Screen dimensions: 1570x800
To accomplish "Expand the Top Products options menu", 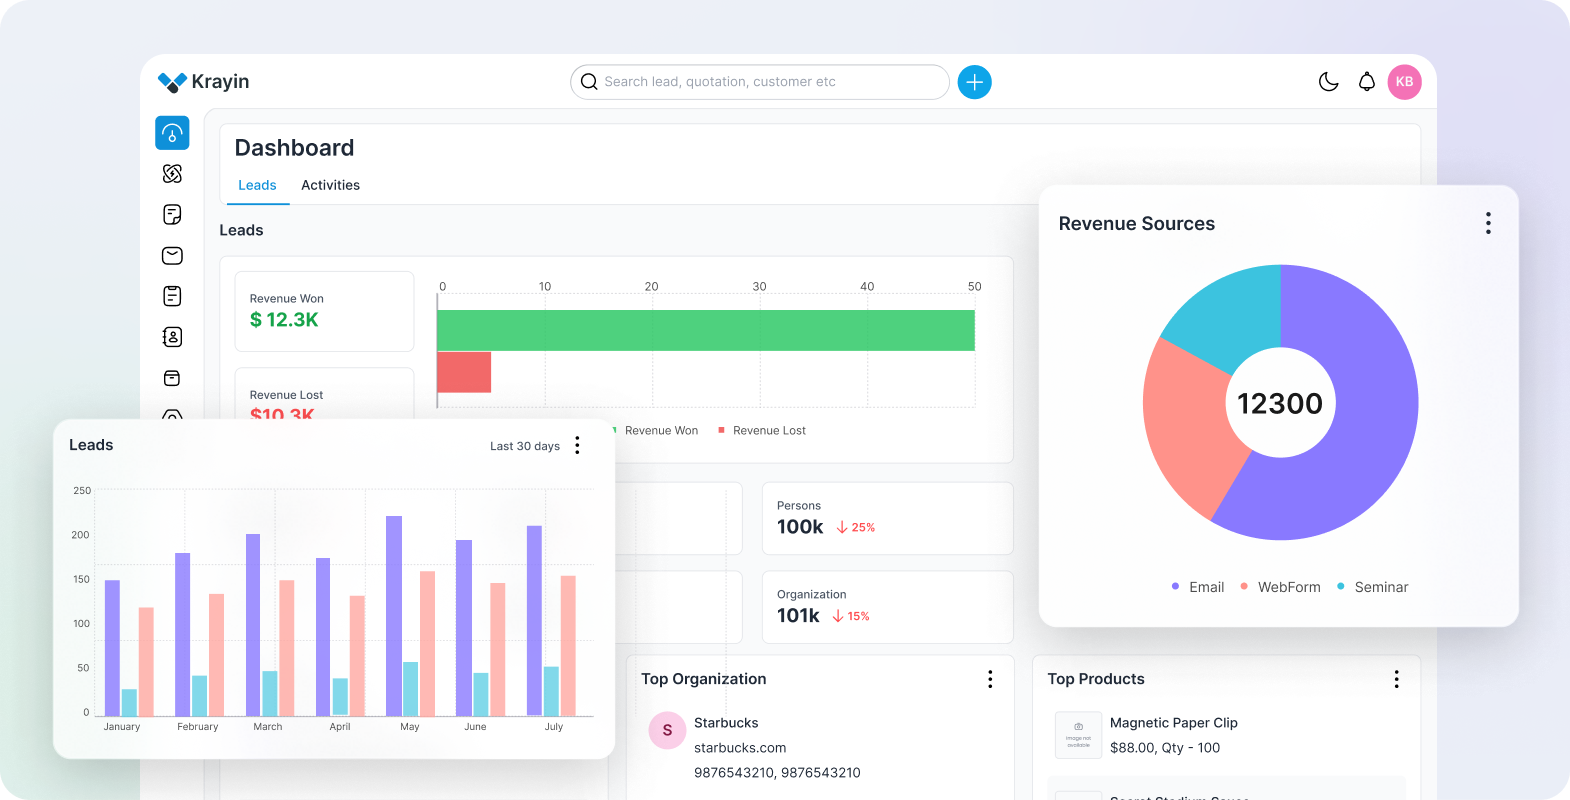I will click(x=1396, y=679).
